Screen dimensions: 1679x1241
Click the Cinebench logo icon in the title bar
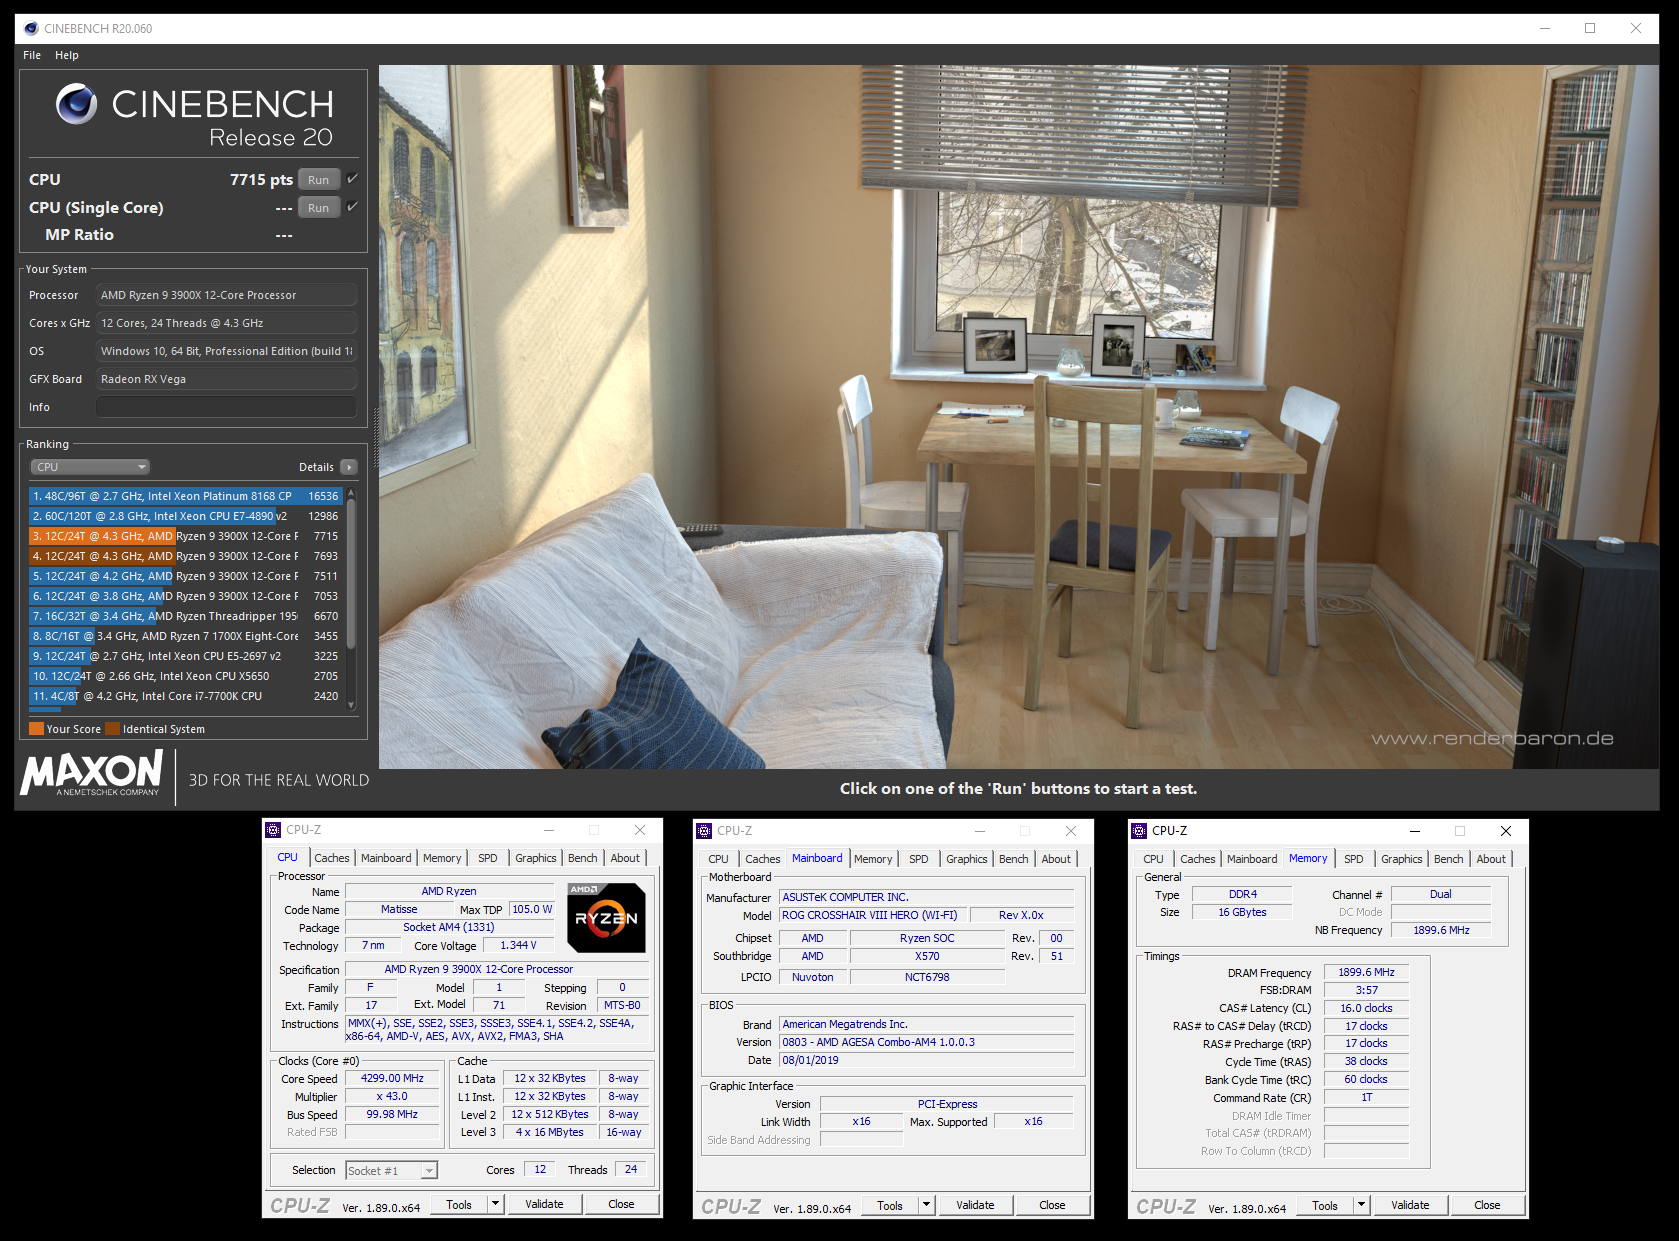click(31, 28)
